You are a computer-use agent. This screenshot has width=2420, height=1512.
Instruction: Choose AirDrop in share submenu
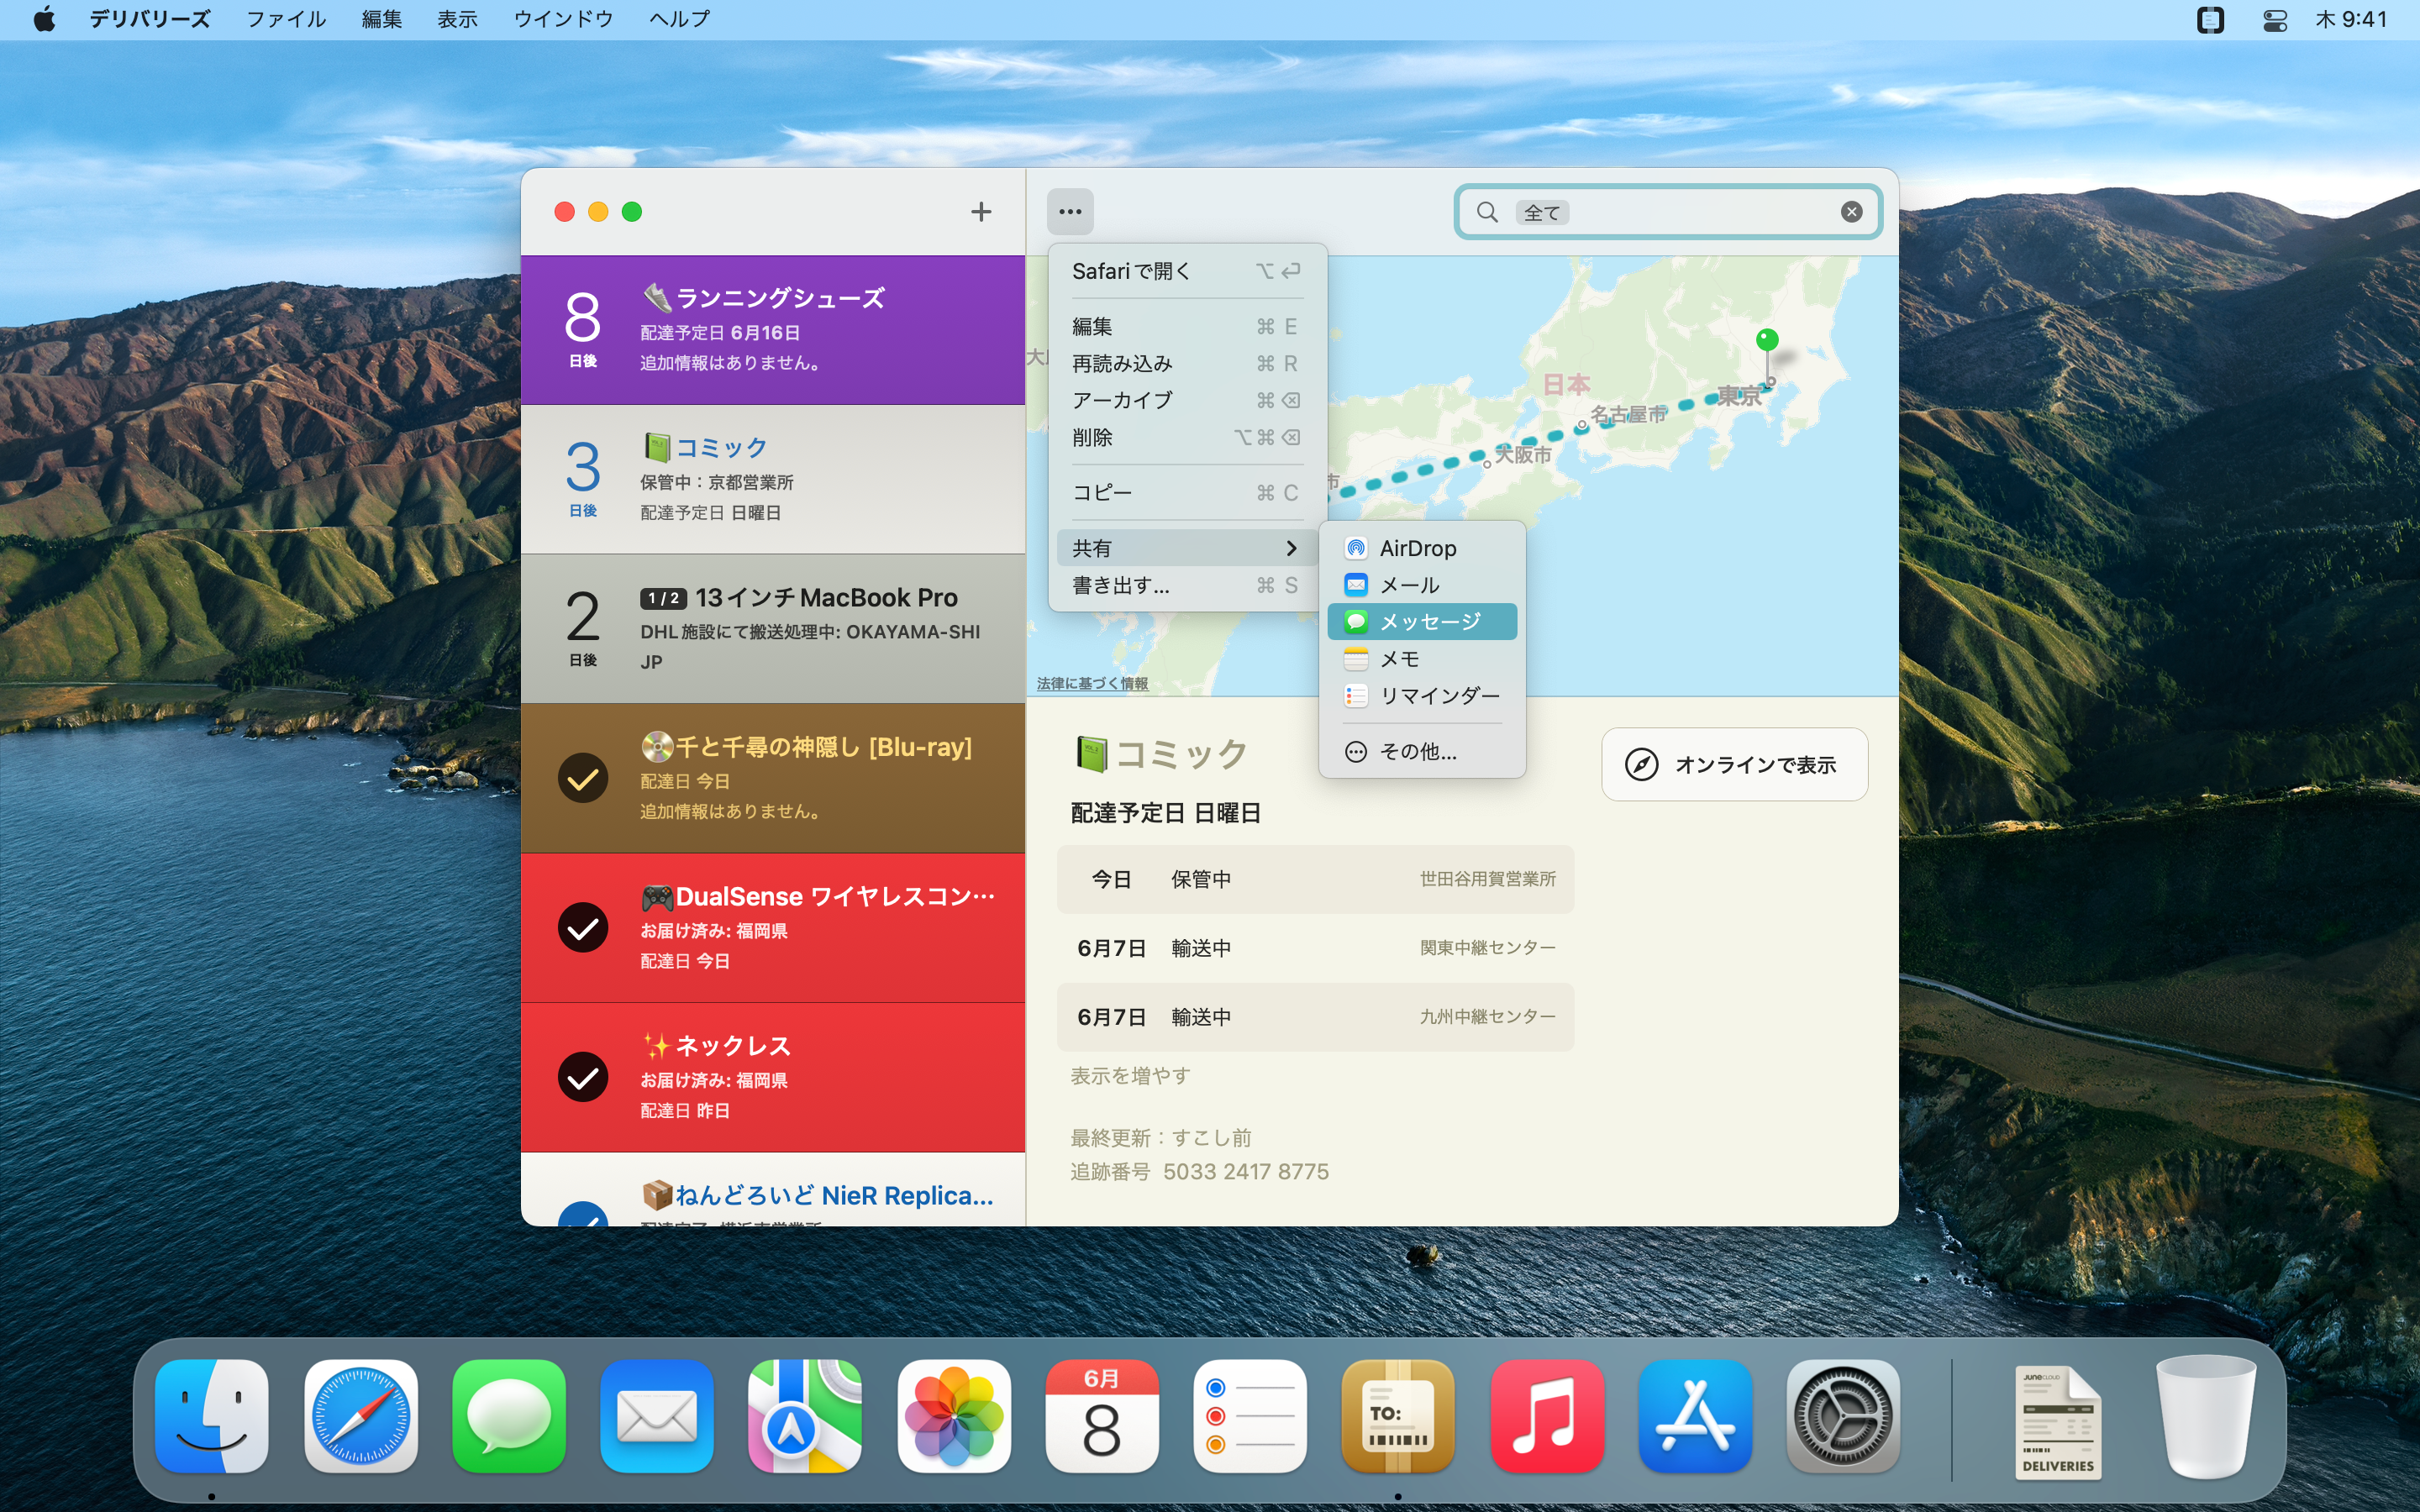click(x=1422, y=548)
